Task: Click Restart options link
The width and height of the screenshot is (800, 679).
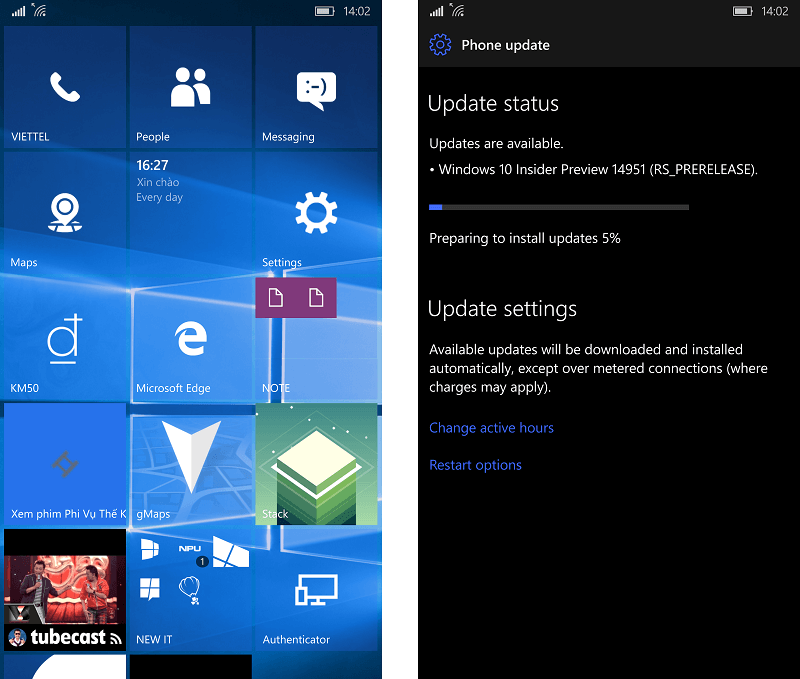Action: click(x=475, y=465)
